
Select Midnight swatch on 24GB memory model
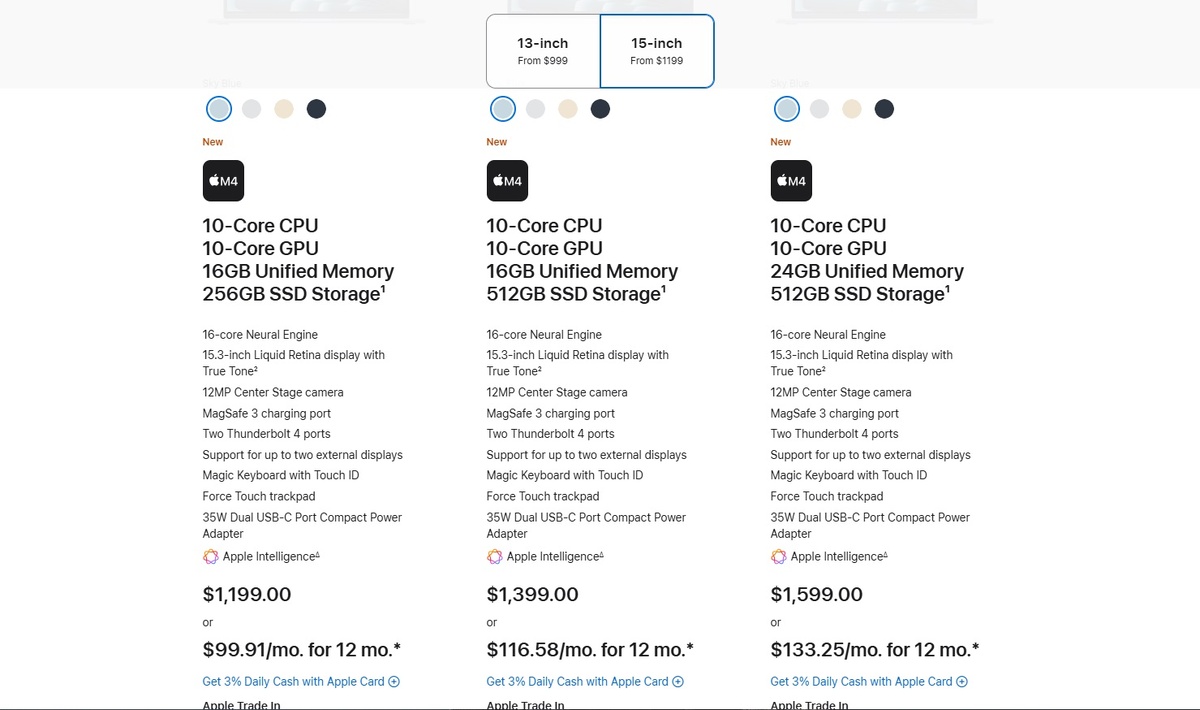tap(884, 109)
